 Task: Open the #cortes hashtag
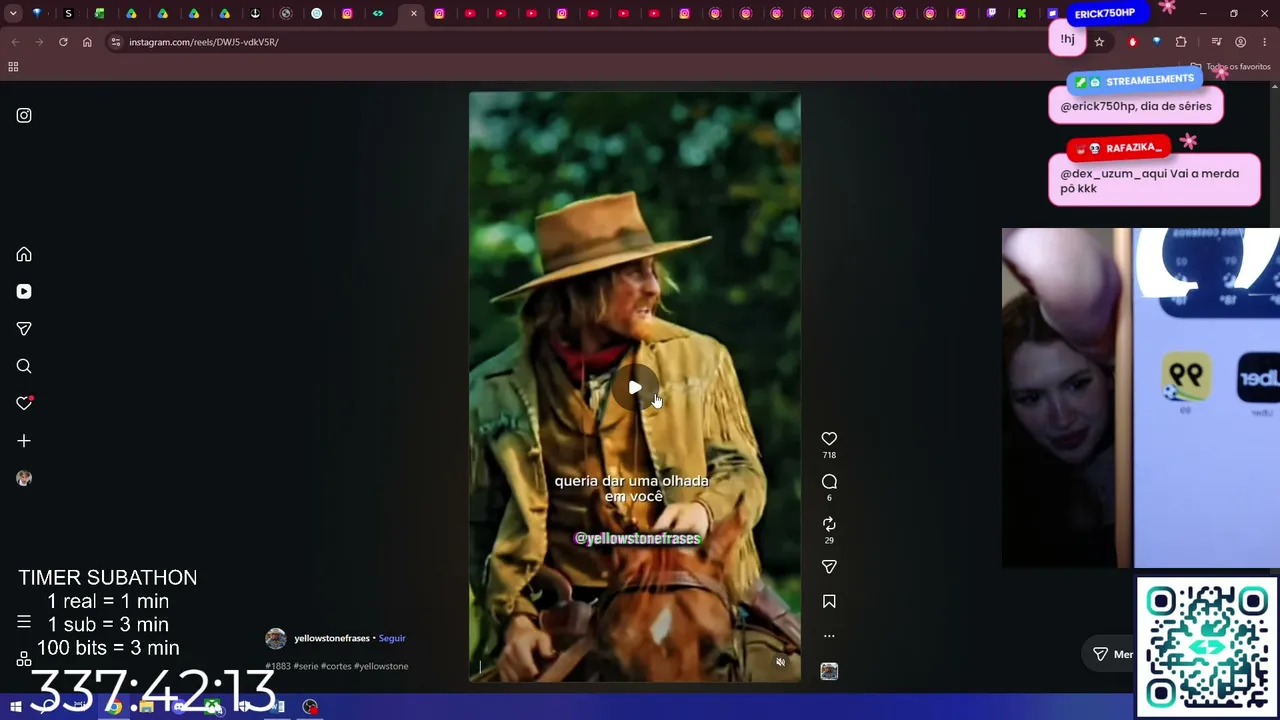pyautogui.click(x=336, y=666)
